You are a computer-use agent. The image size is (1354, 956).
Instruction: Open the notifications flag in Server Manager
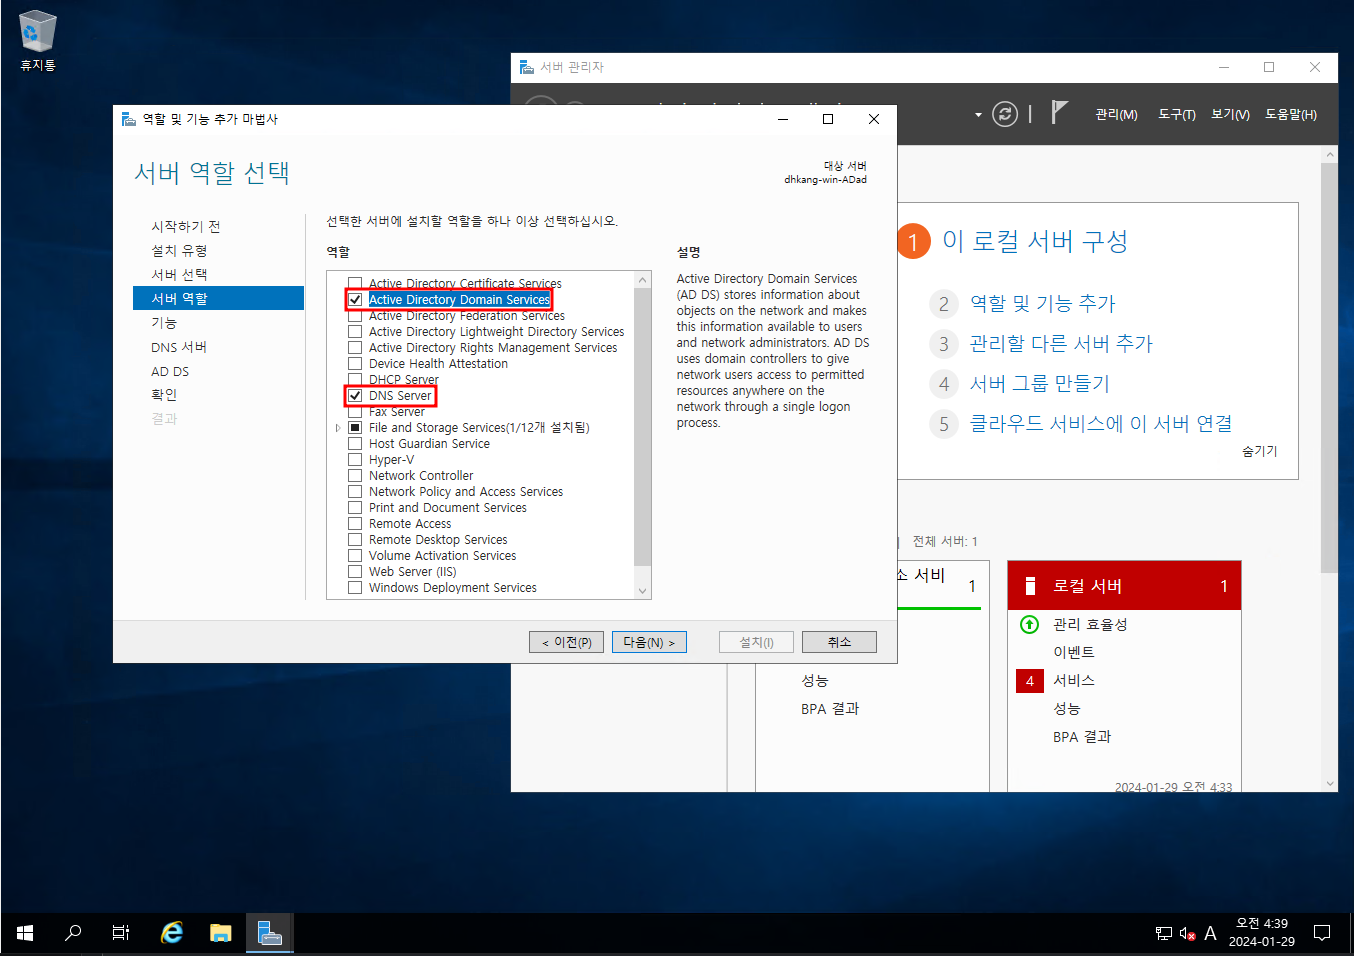1060,113
